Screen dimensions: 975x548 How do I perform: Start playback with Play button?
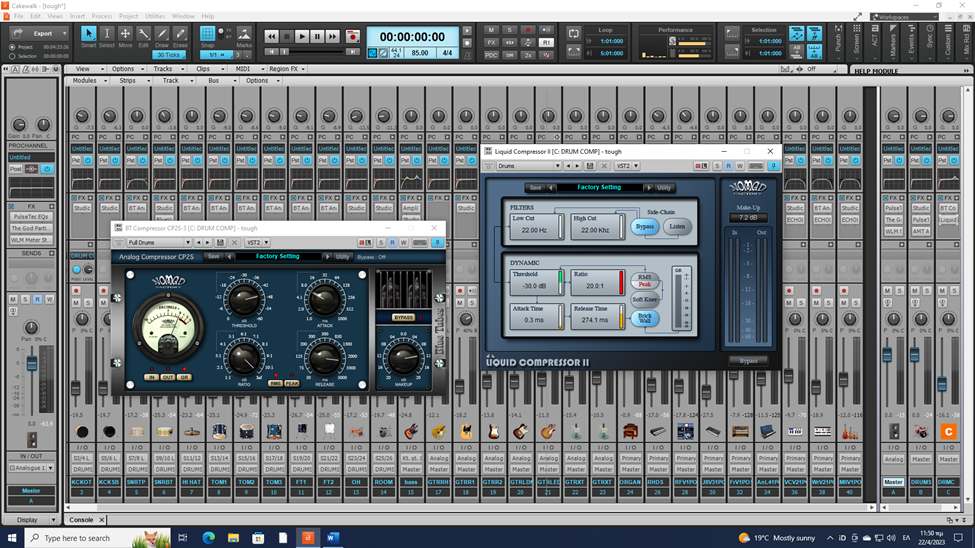302,37
